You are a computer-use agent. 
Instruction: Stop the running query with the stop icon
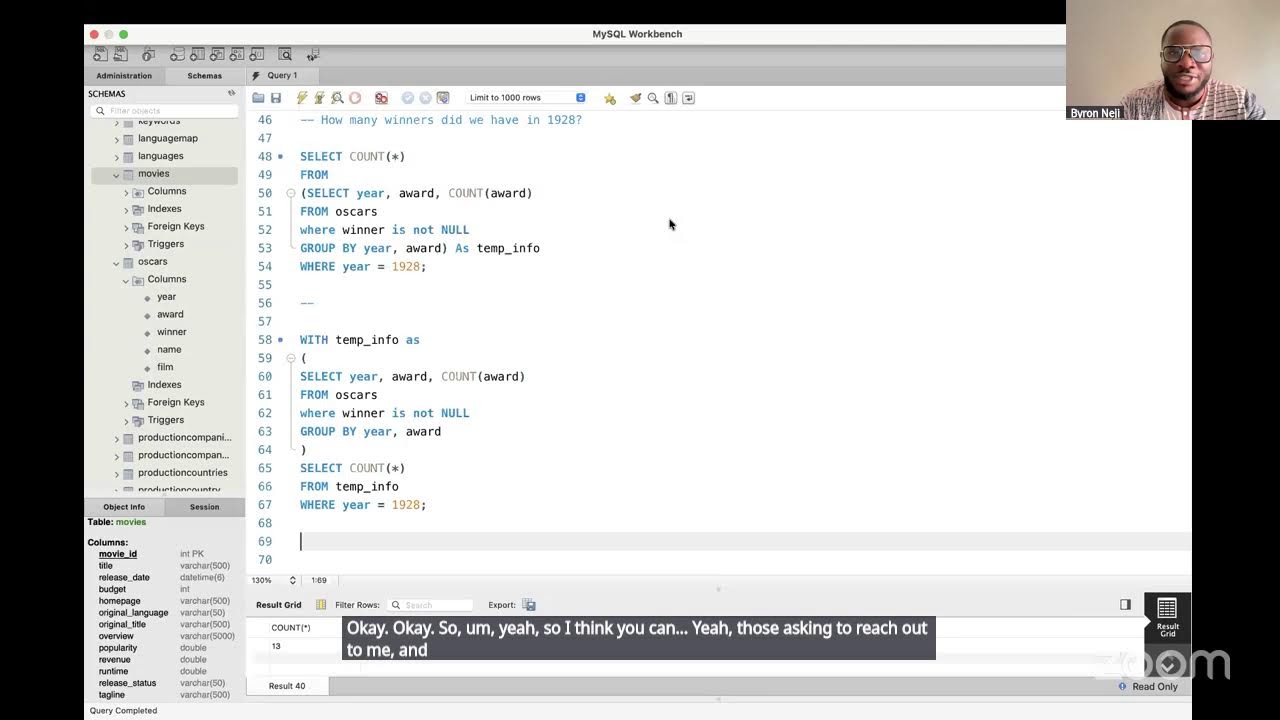click(355, 98)
